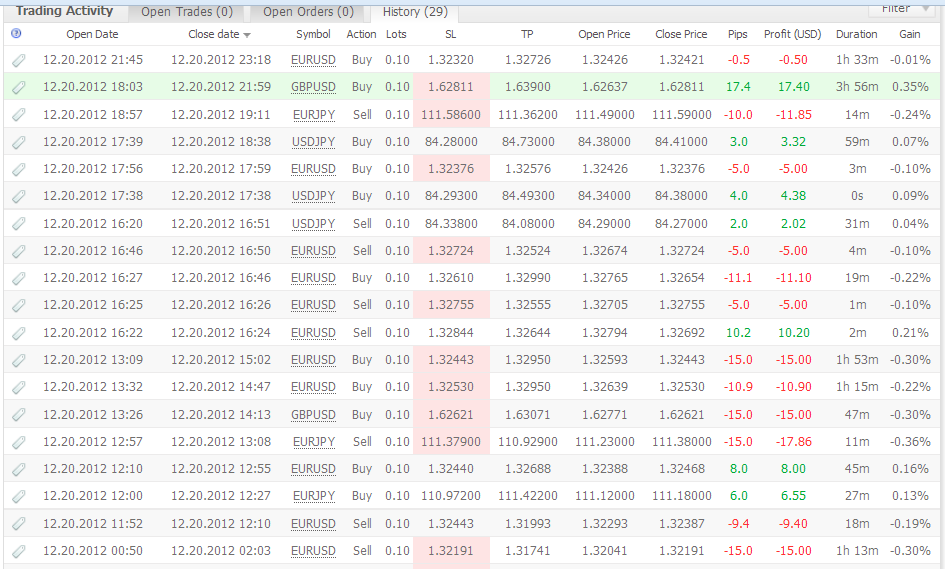Image resolution: width=945 pixels, height=569 pixels.
Task: Open the EURUSD link in the 21:45 trade row
Action: tap(313, 60)
